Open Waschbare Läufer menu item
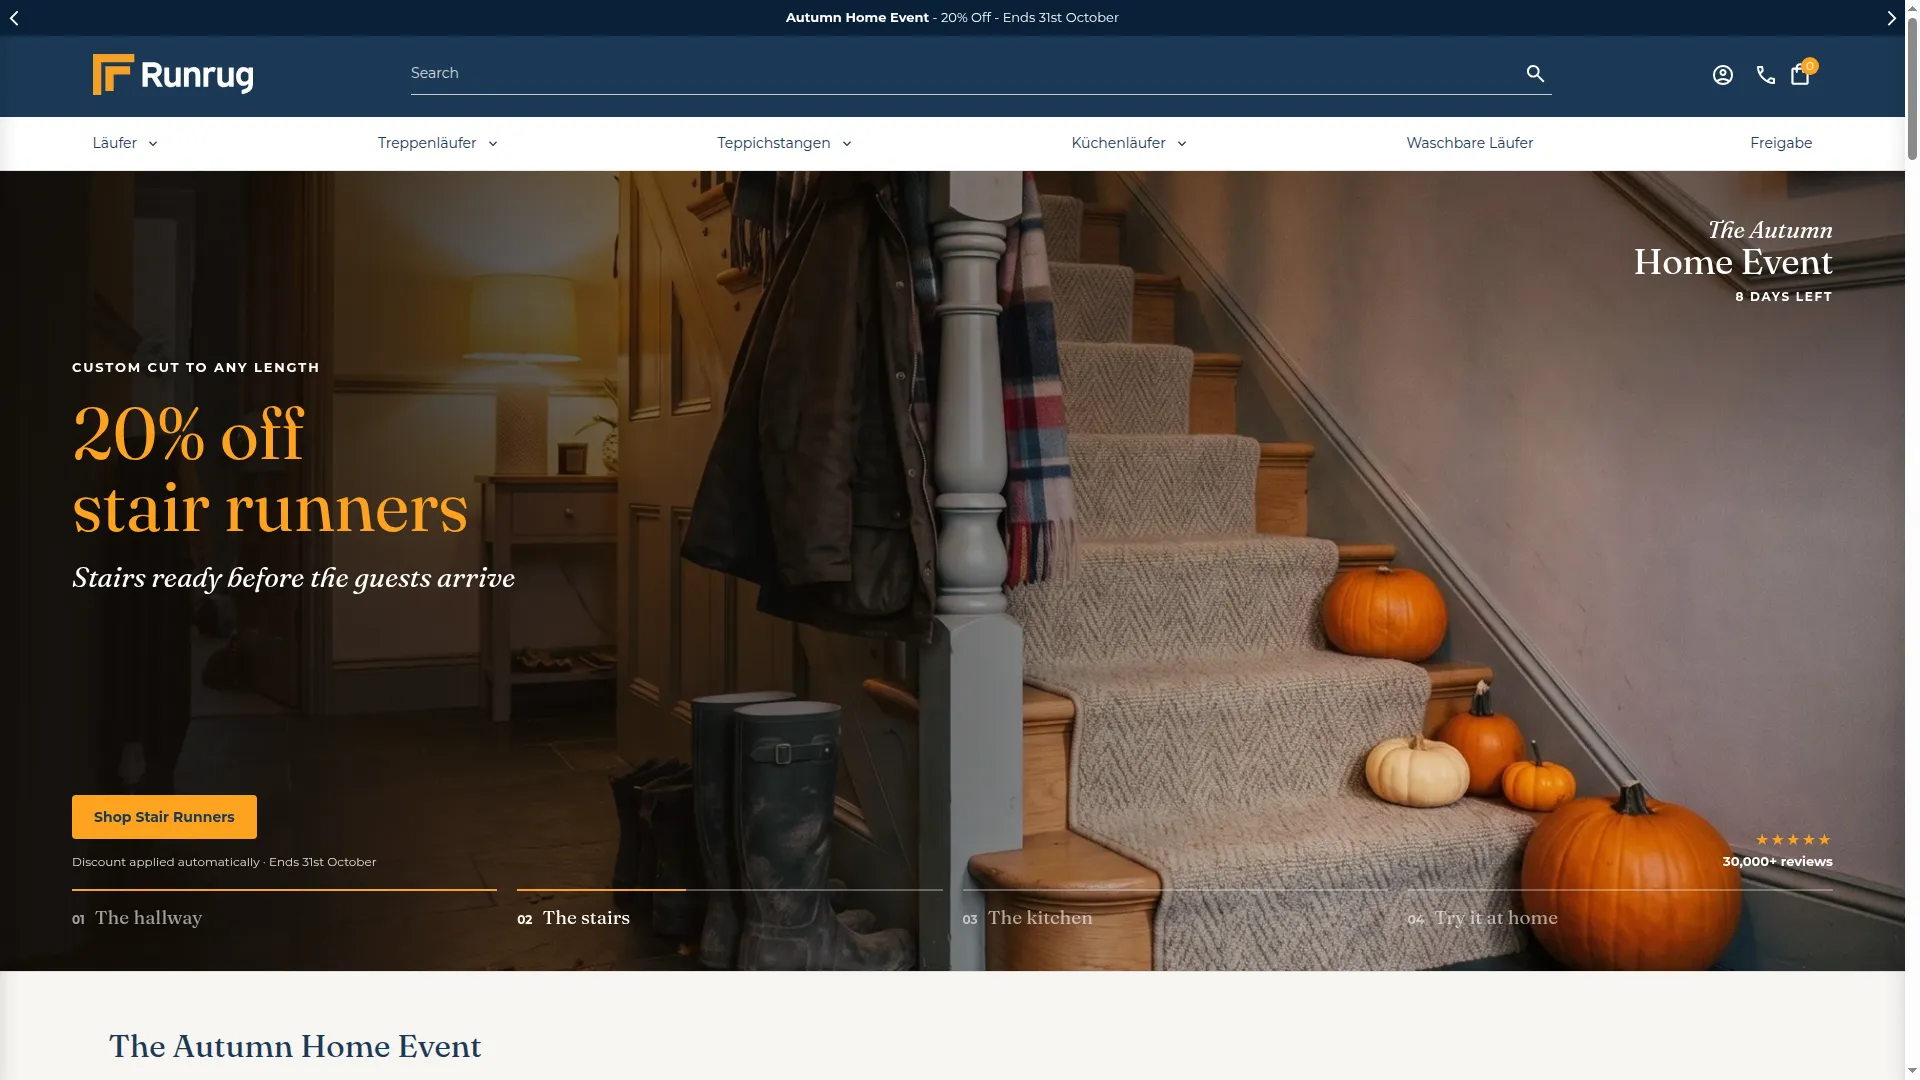The height and width of the screenshot is (1080, 1920). [1469, 143]
